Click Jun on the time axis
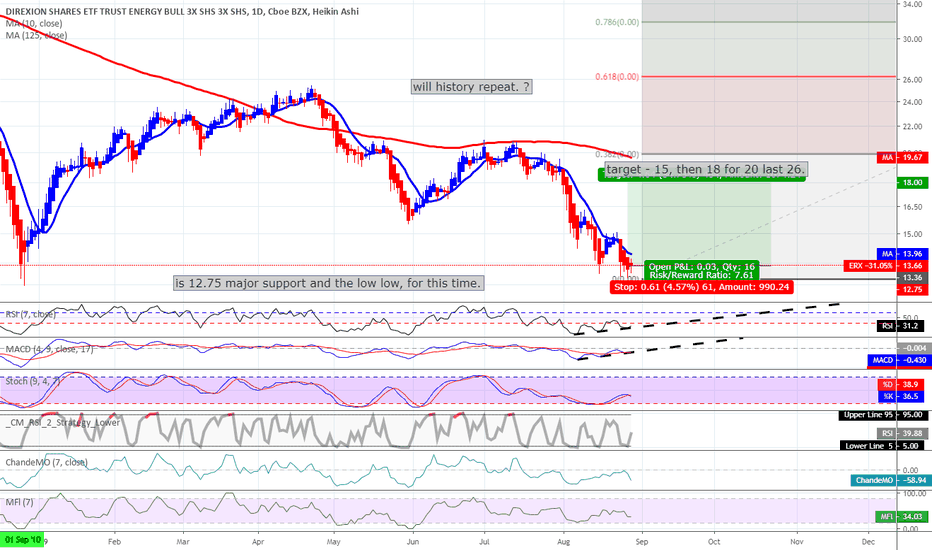932x550 pixels. point(413,542)
